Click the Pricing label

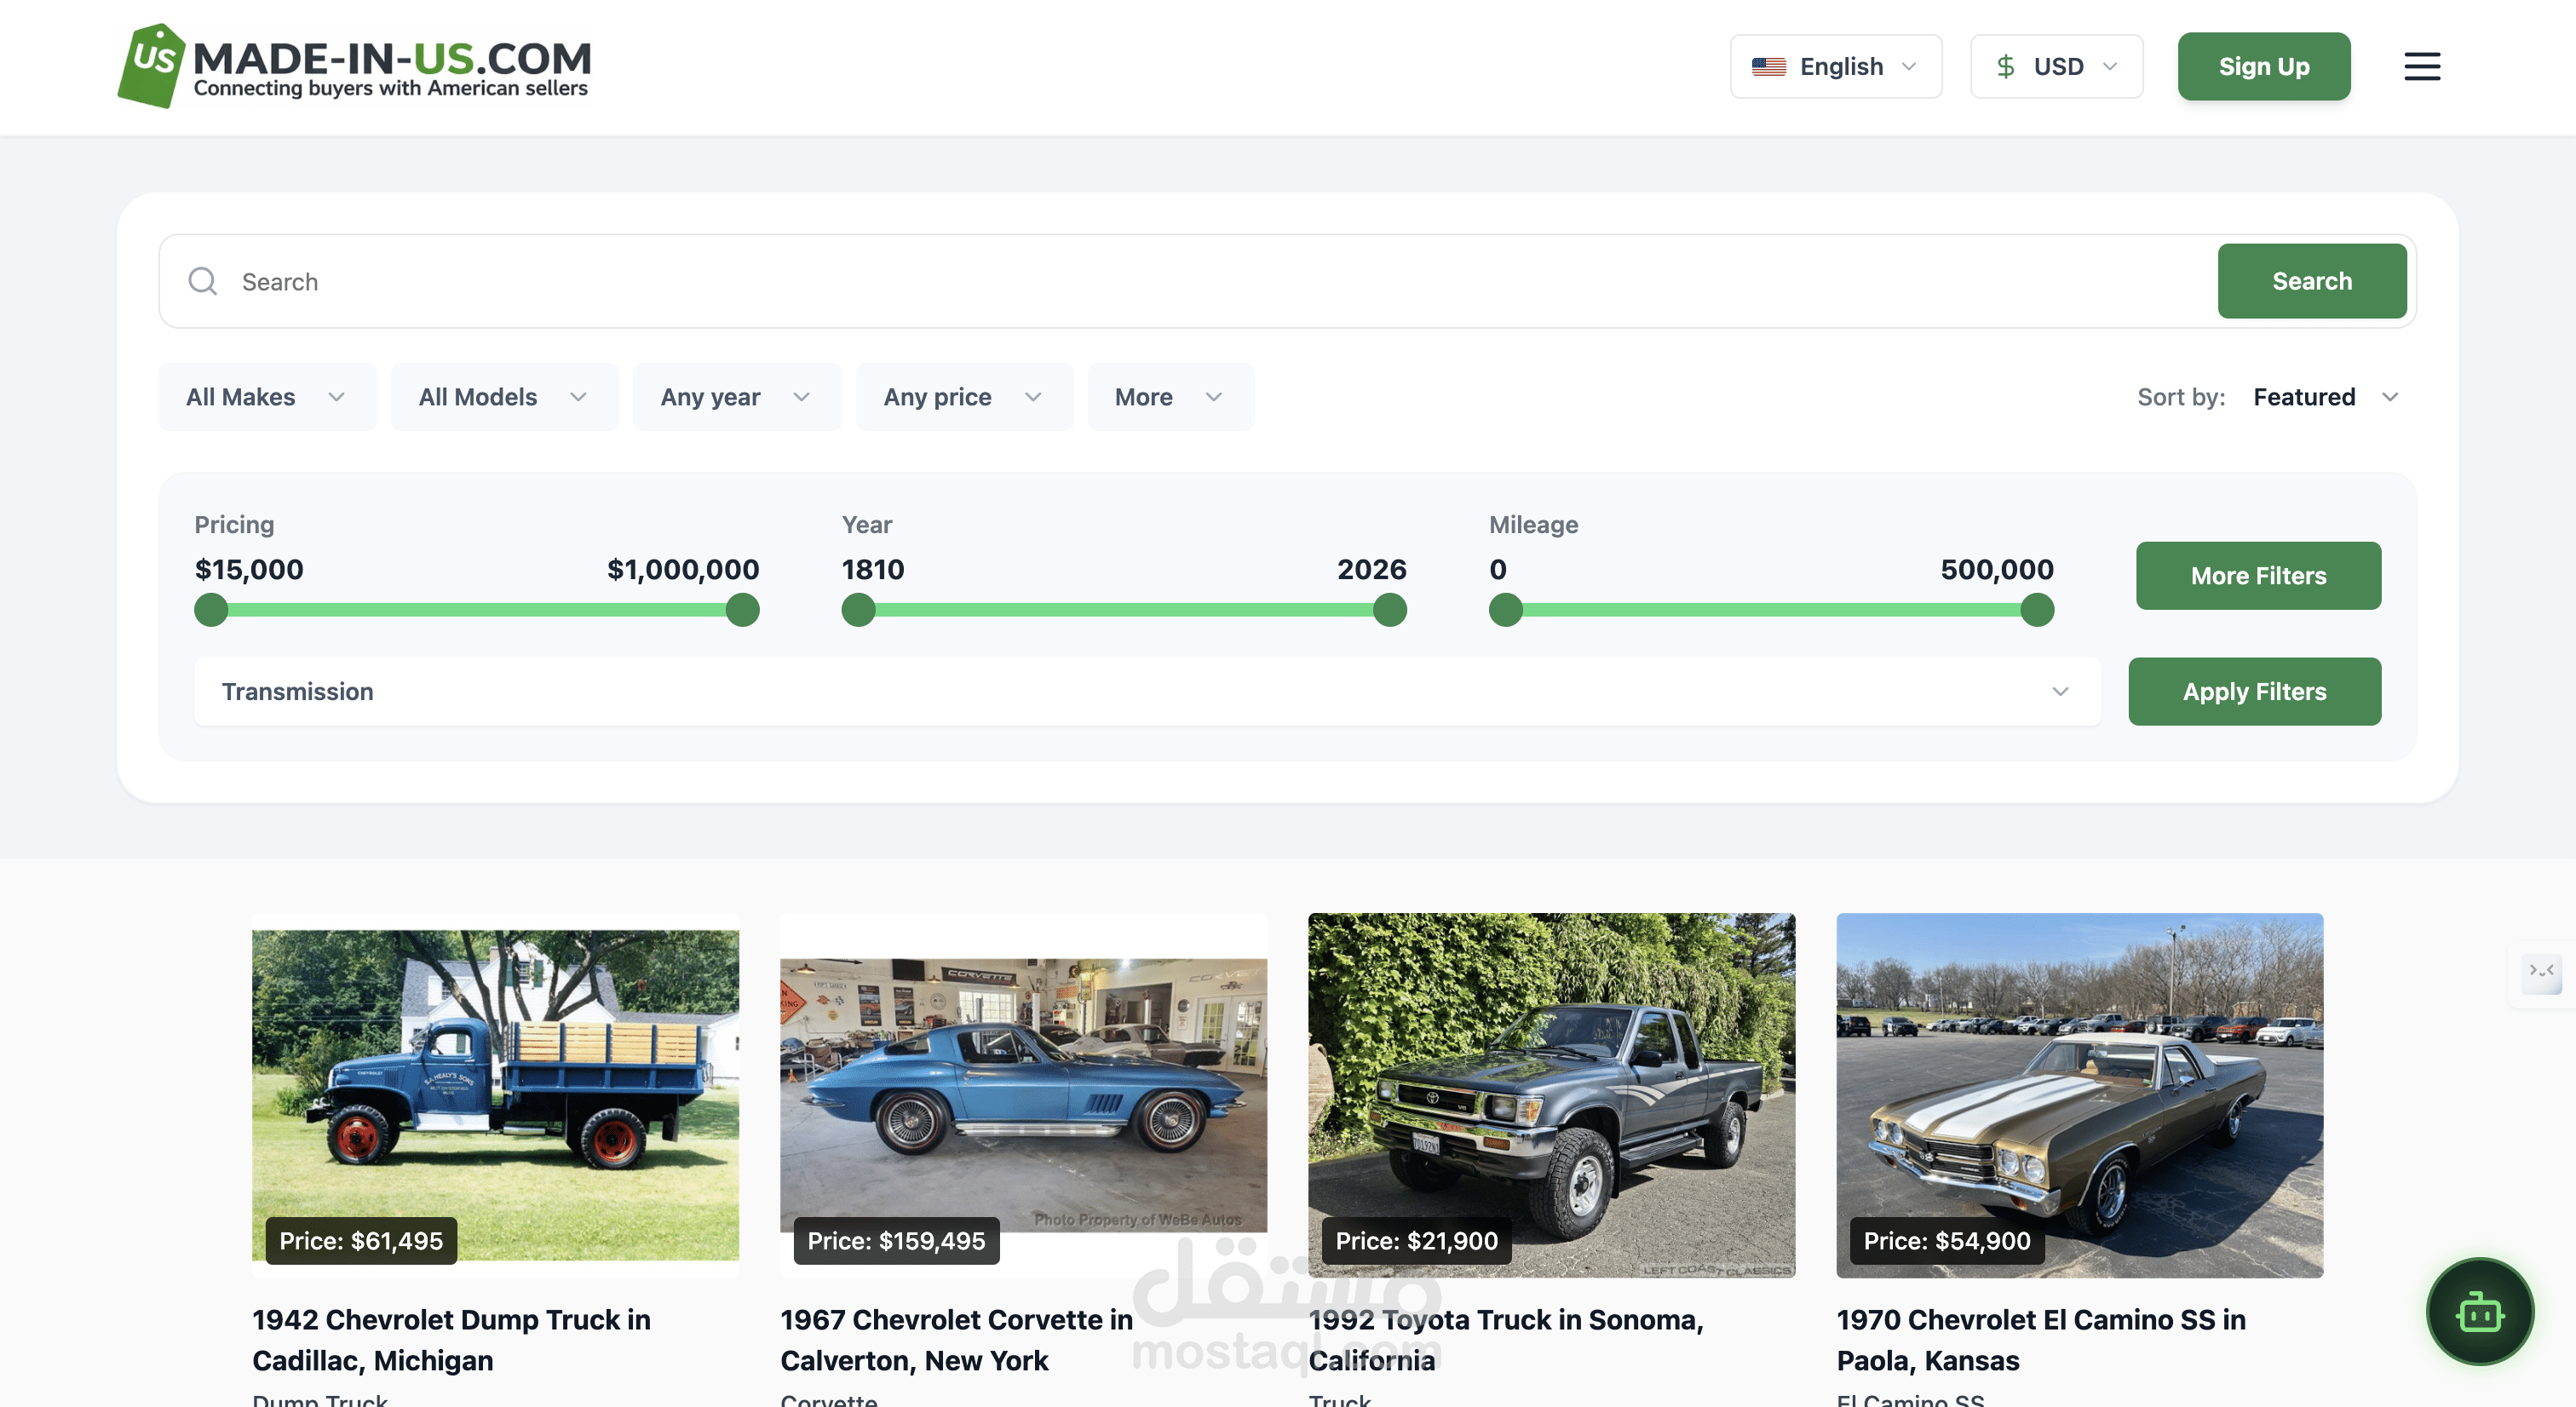(234, 524)
